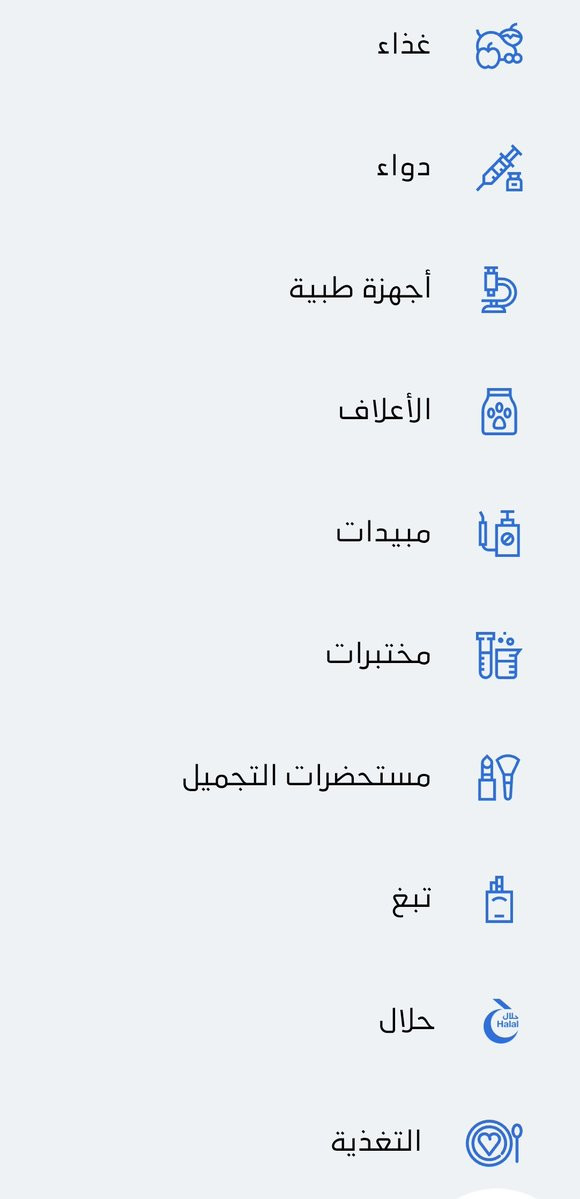Go to the حلال section
580x1199 pixels.
406,1021
